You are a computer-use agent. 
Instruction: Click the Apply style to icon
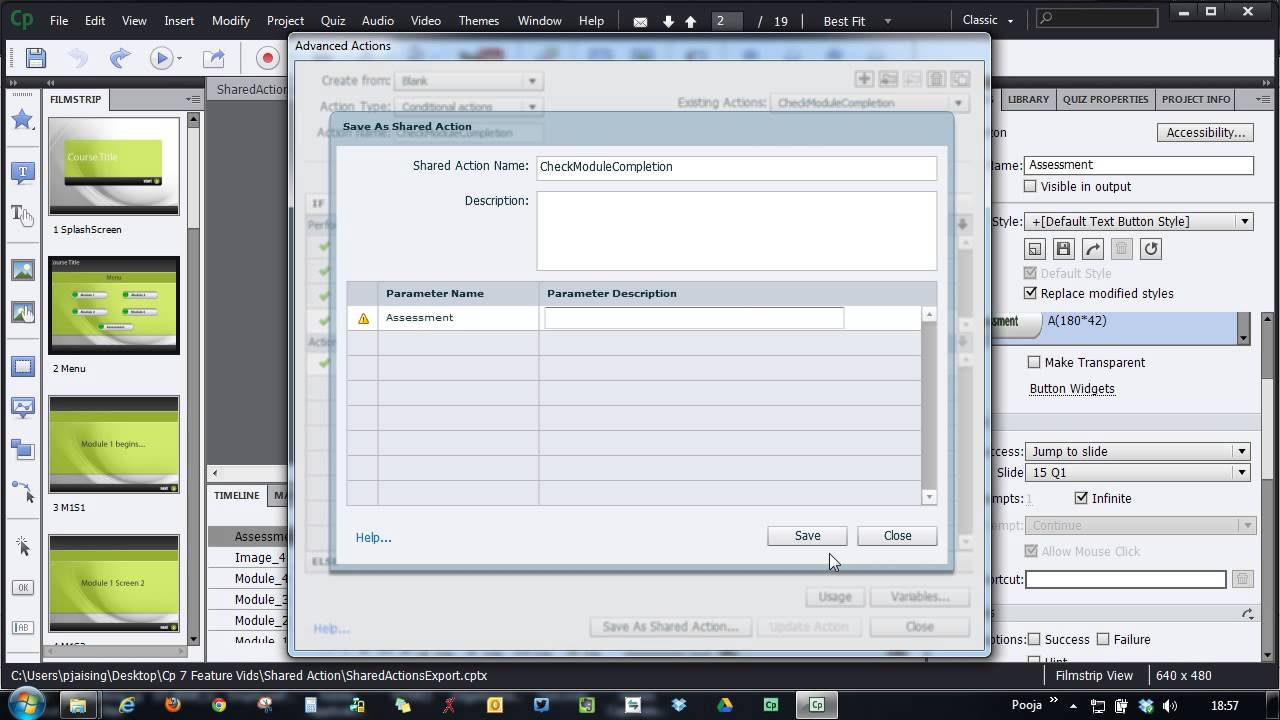tap(1093, 249)
